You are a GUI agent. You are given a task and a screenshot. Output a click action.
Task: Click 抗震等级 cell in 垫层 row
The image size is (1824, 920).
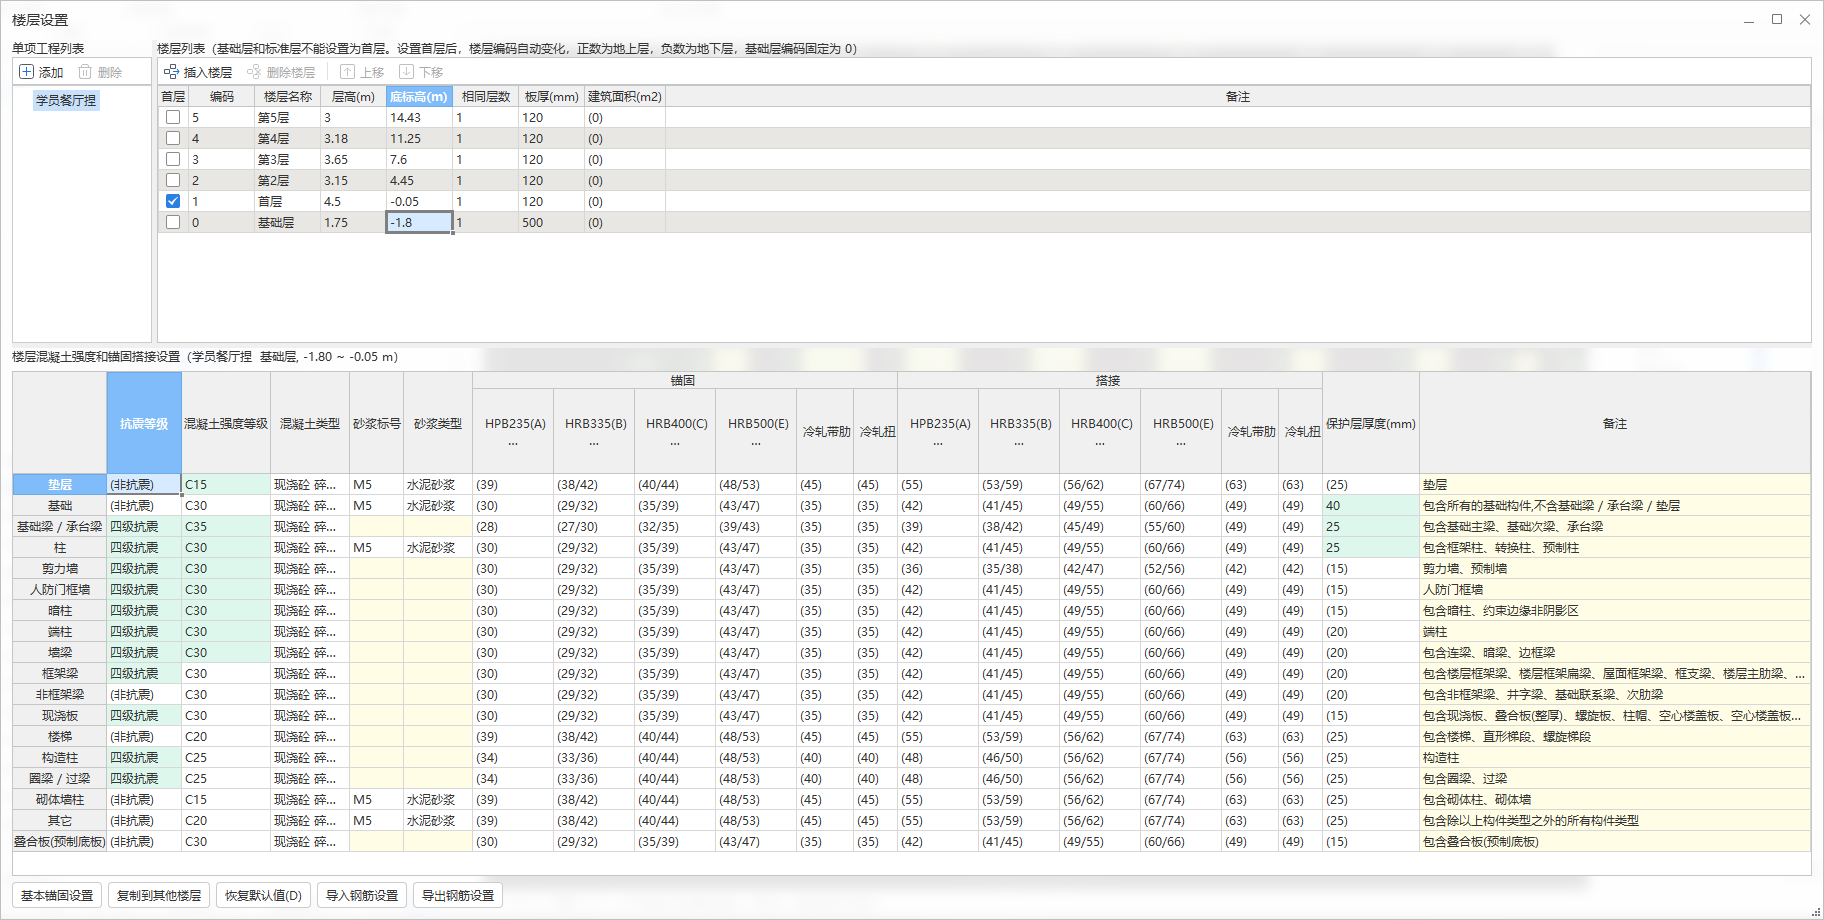(x=144, y=484)
